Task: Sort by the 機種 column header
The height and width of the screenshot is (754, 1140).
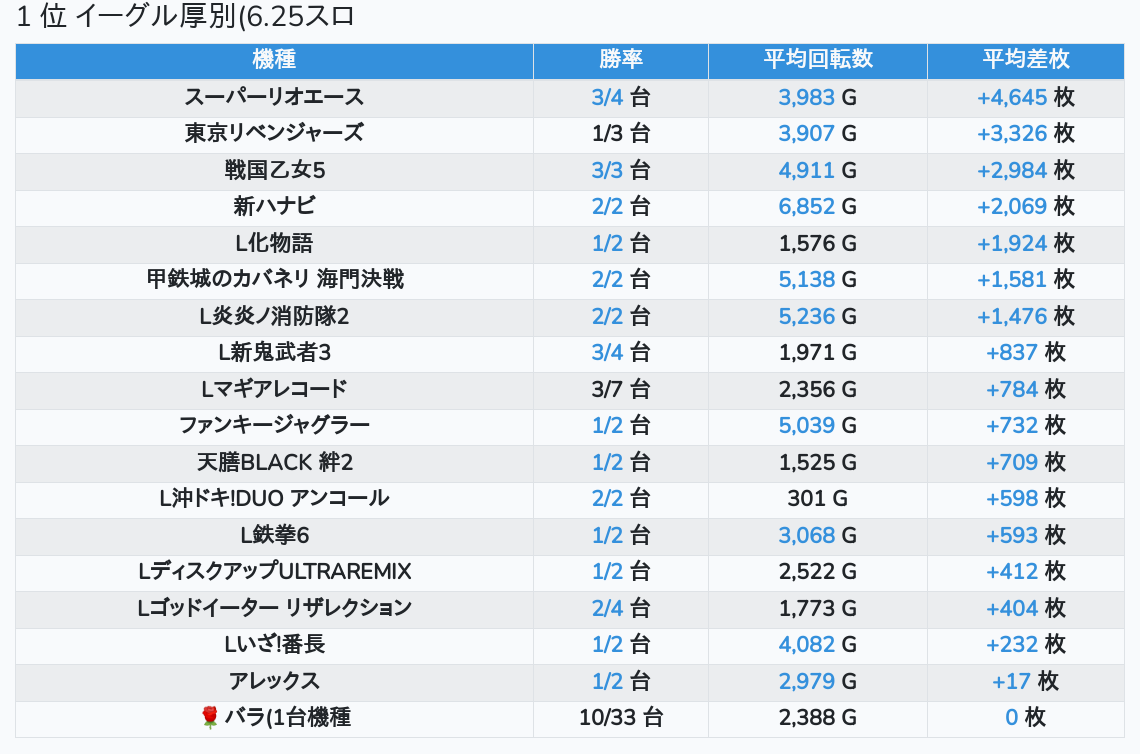Action: 274,60
